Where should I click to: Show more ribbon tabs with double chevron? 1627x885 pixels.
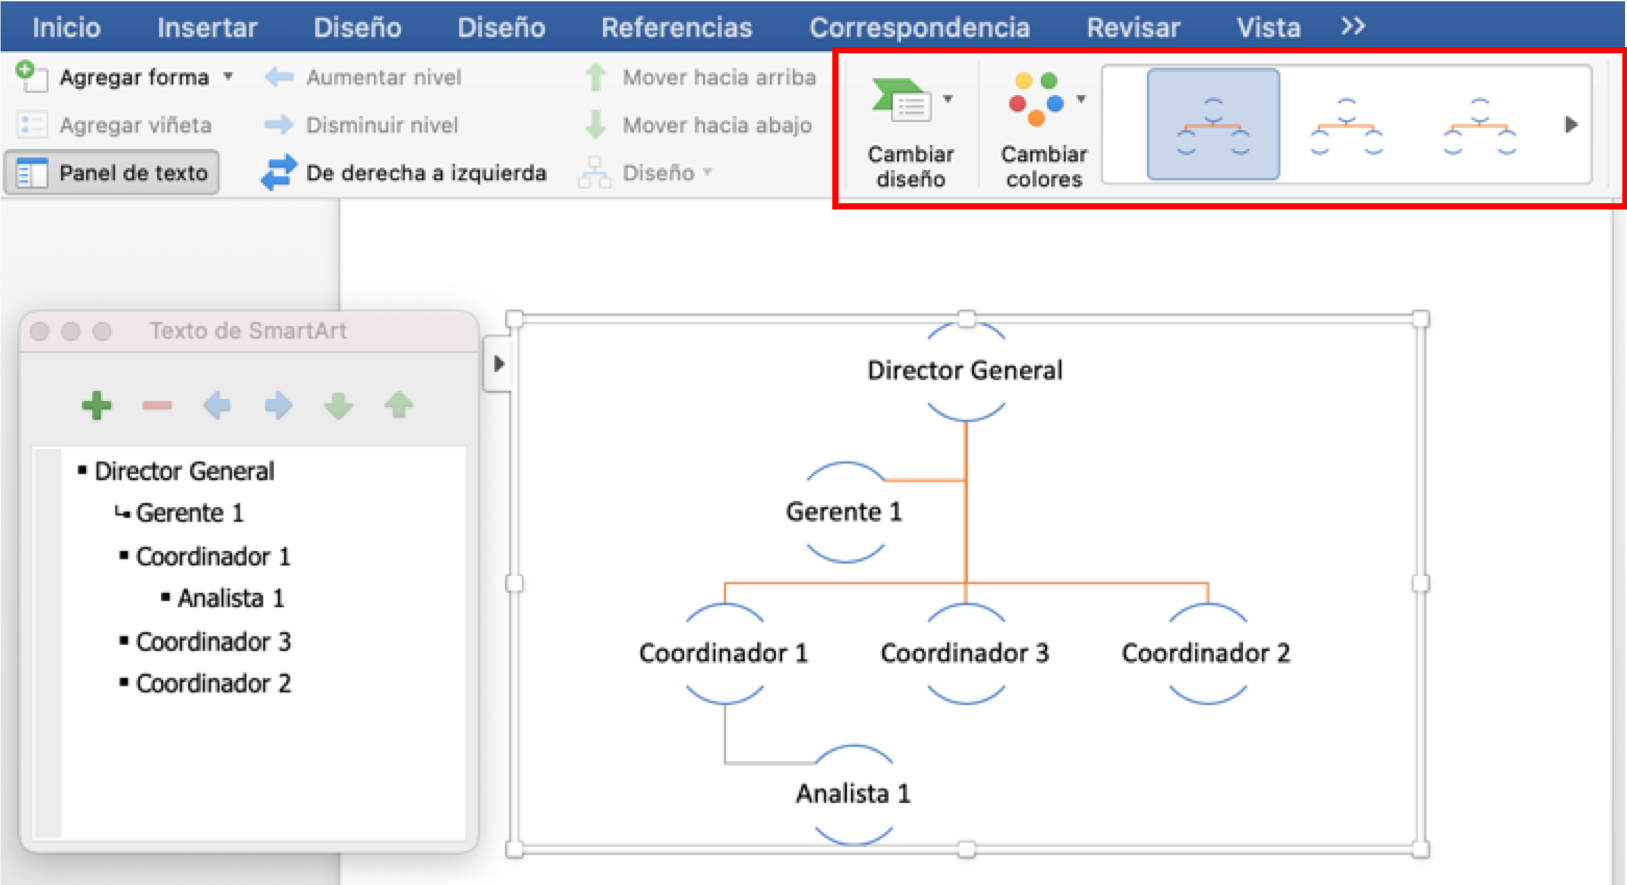(1353, 27)
